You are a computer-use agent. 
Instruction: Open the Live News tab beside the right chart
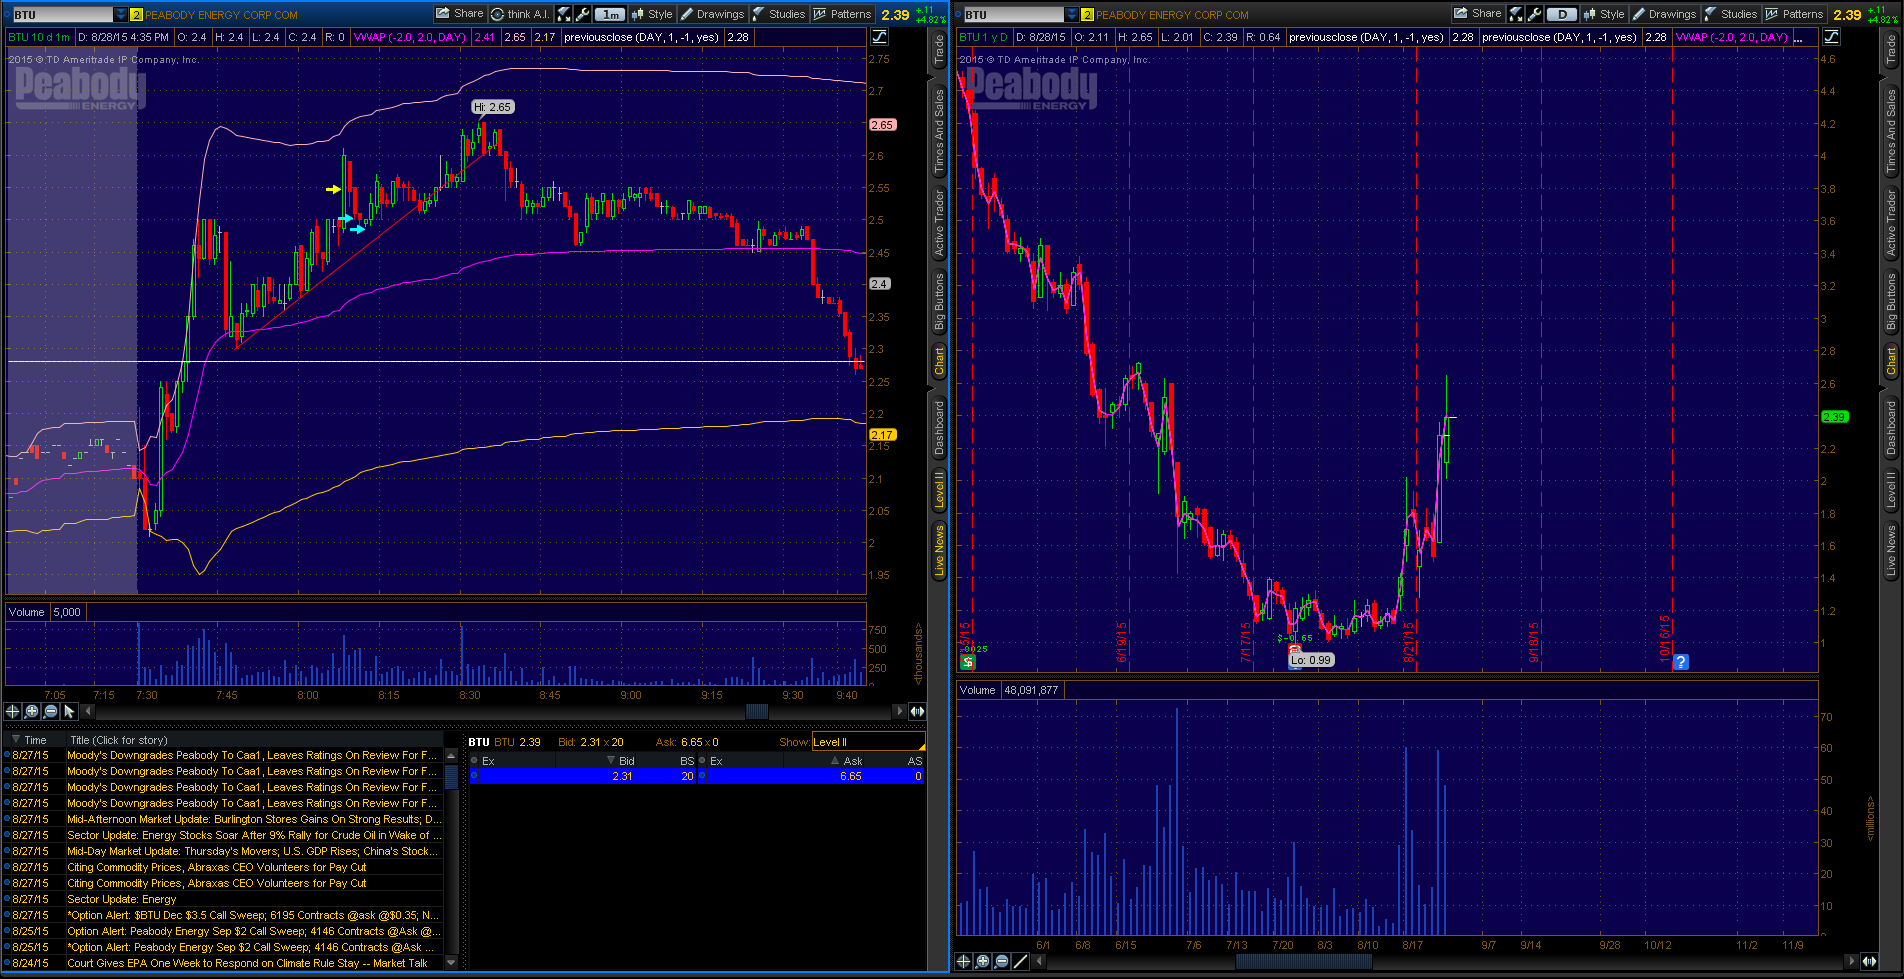(1891, 550)
